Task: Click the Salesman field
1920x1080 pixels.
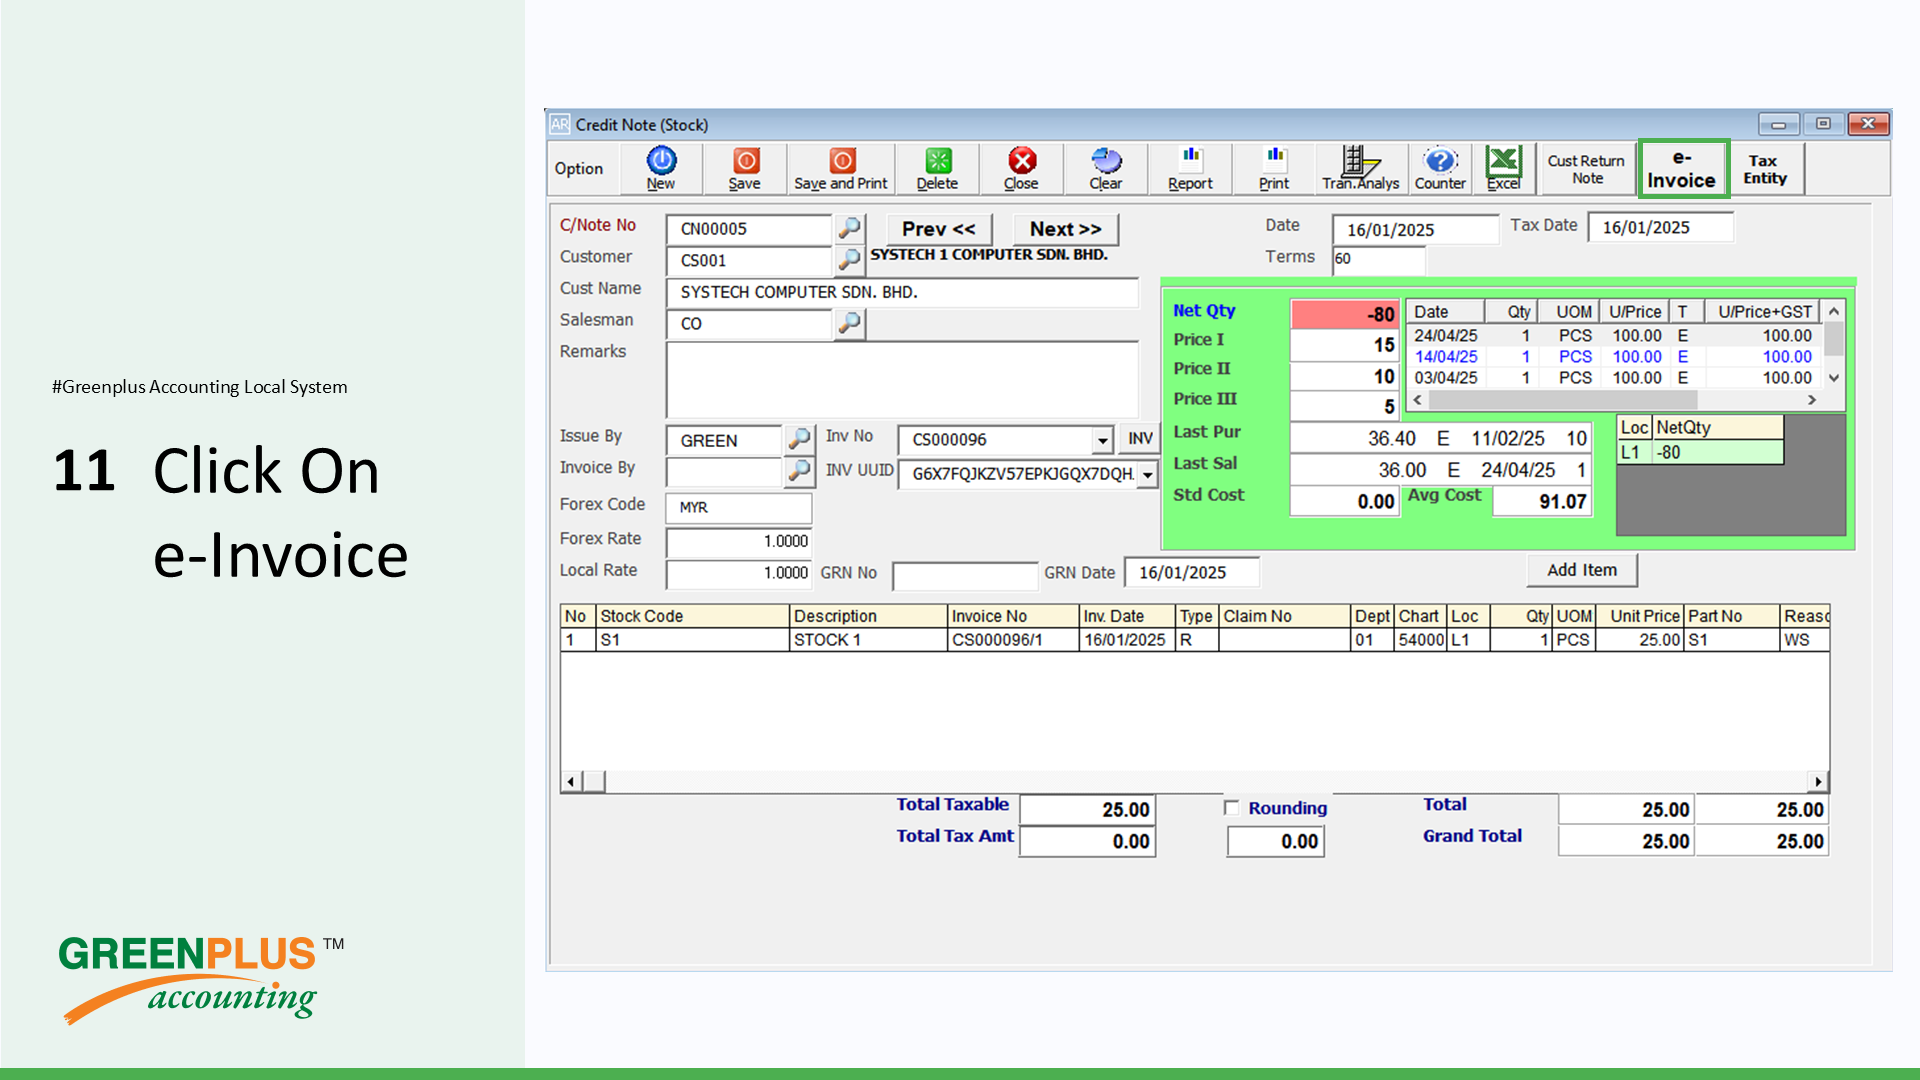Action: pyautogui.click(x=749, y=323)
